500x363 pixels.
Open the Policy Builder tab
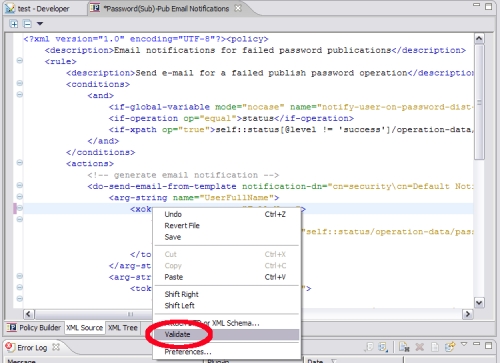[34, 328]
